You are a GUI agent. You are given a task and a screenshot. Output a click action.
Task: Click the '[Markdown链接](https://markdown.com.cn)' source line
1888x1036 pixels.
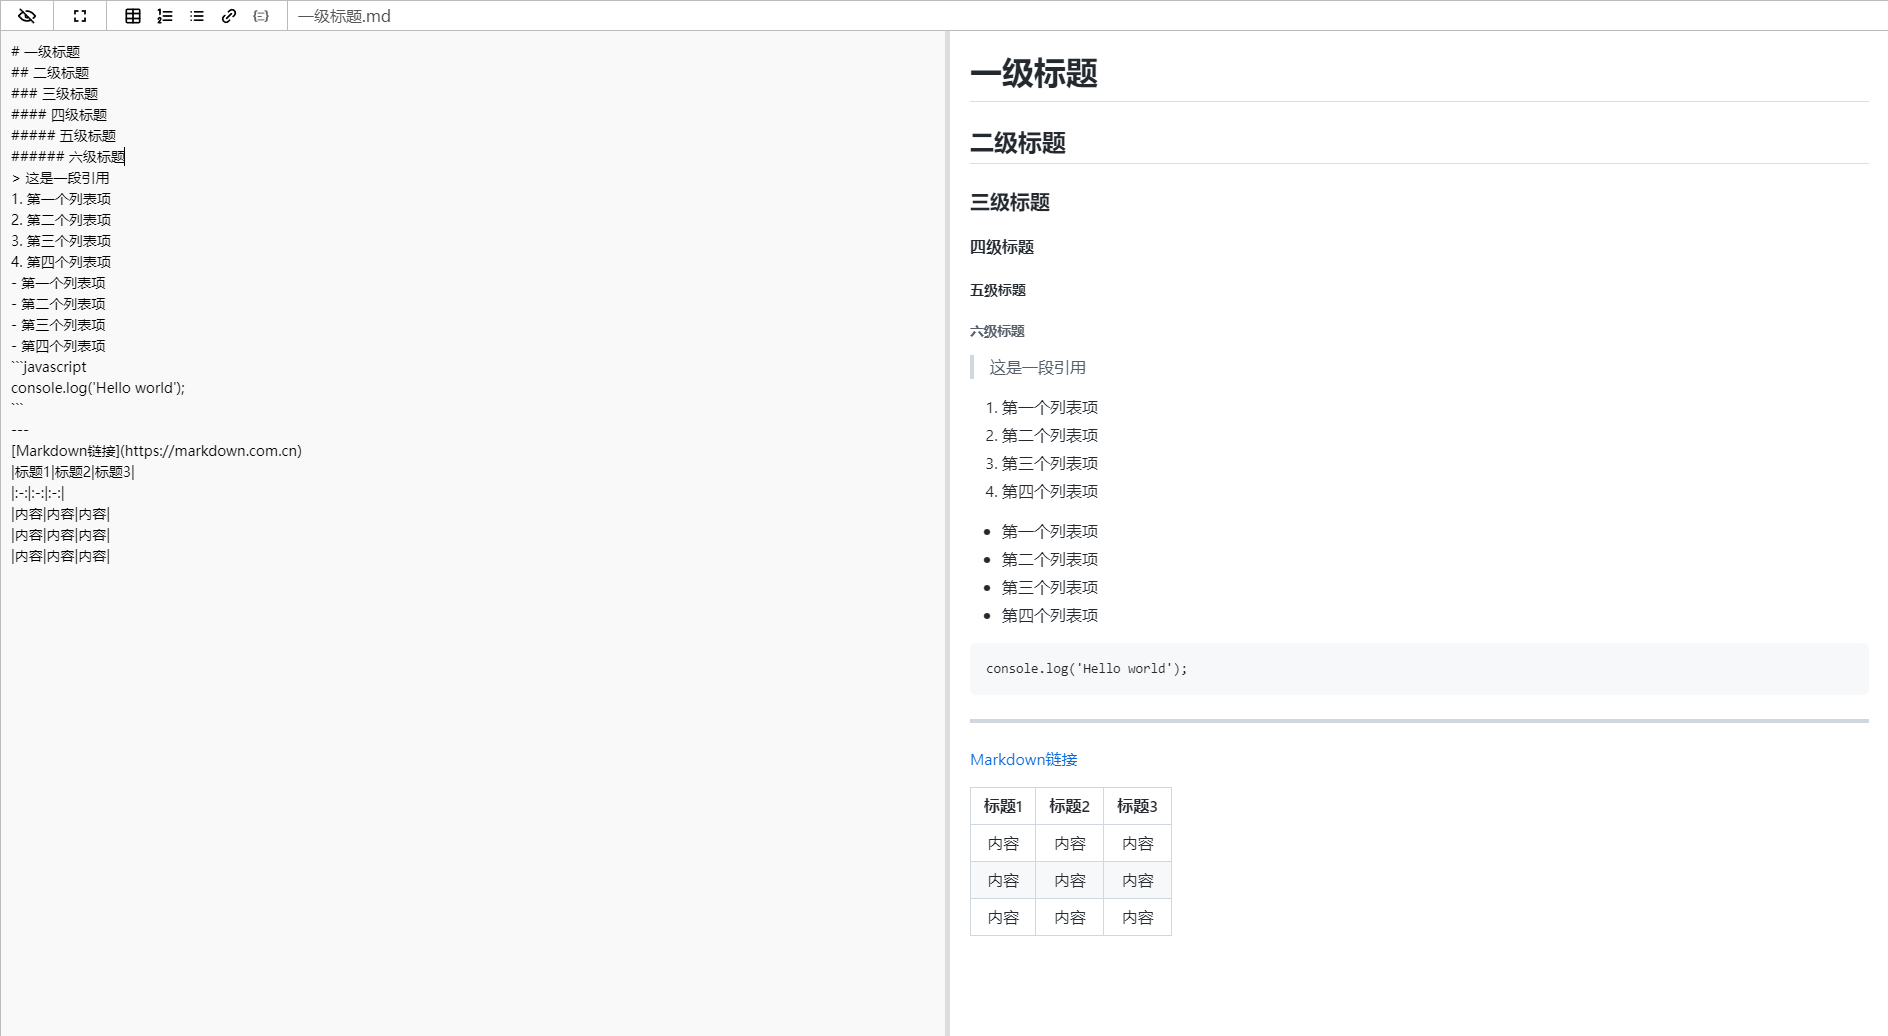click(x=156, y=451)
